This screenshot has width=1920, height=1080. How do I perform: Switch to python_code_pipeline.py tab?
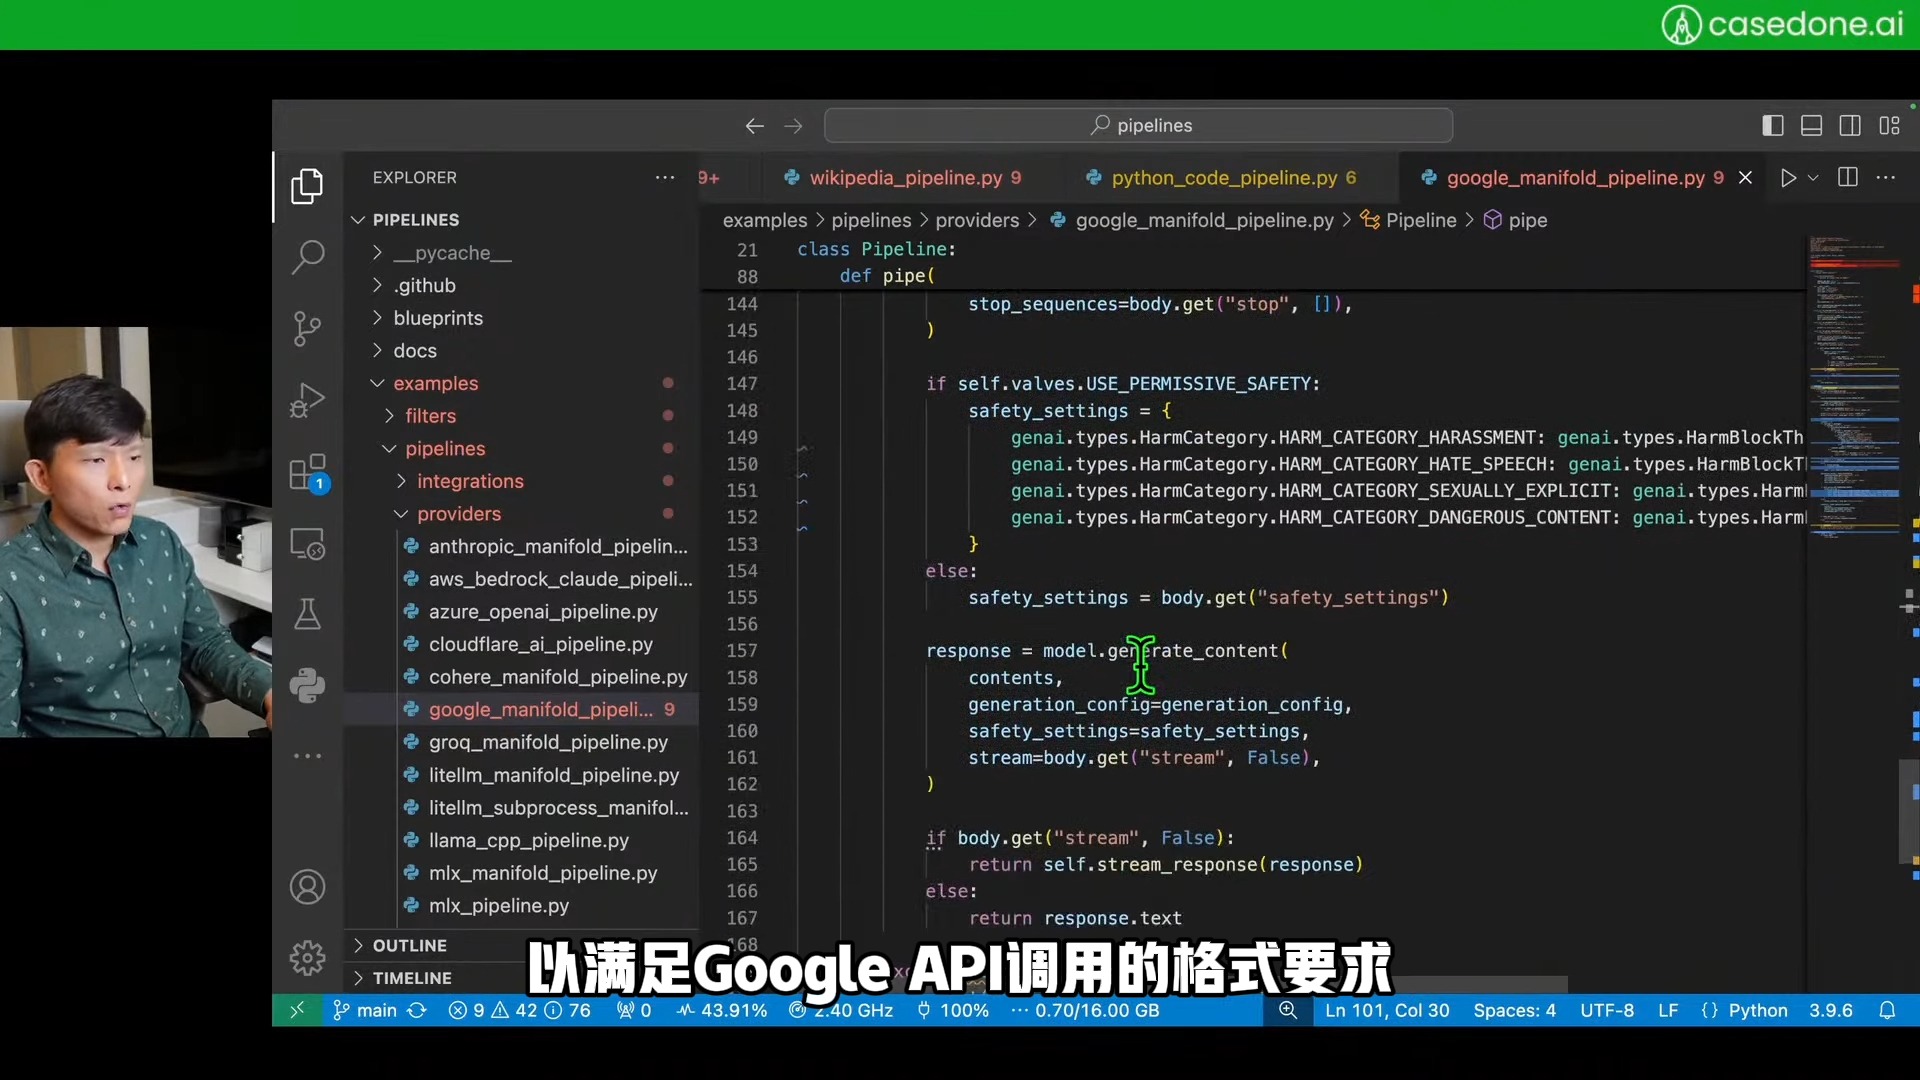1223,178
